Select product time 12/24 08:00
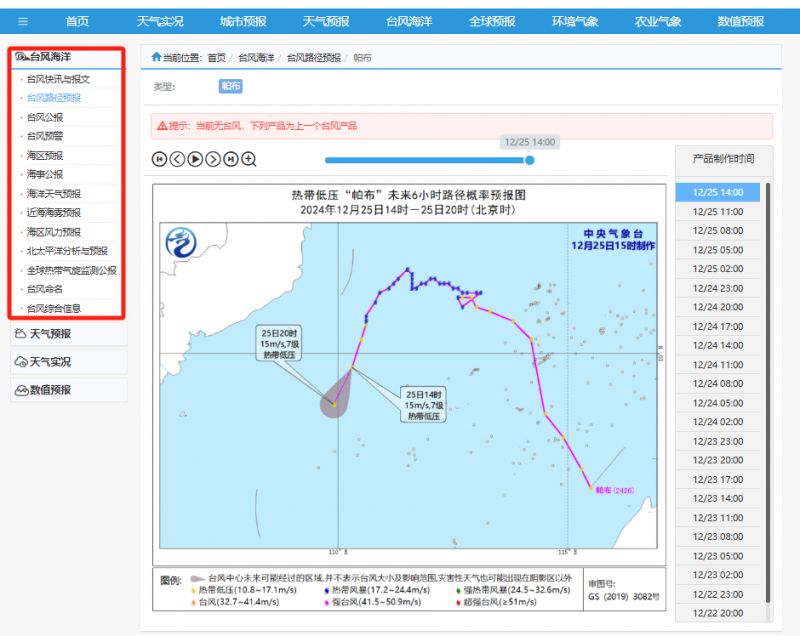The image size is (800, 636). [x=718, y=384]
